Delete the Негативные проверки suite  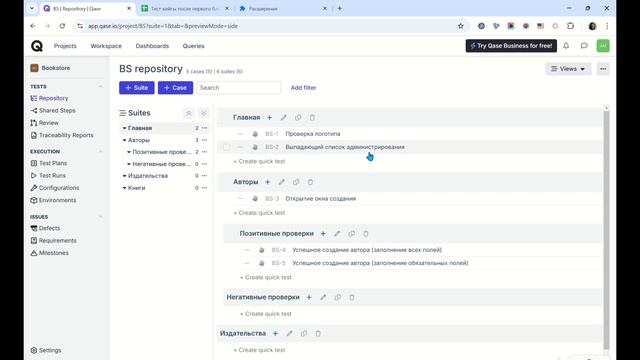352,298
